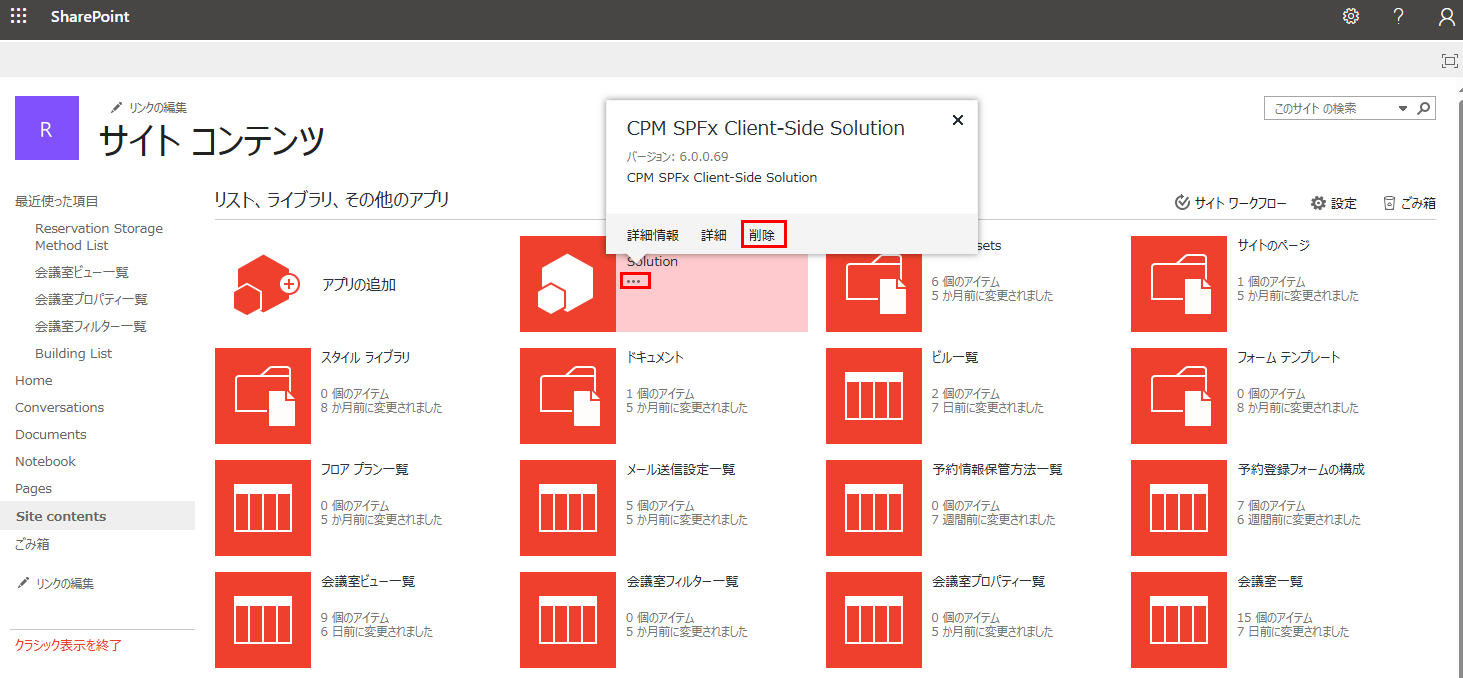Open the スタイル ライブラリ title link

click(366, 357)
